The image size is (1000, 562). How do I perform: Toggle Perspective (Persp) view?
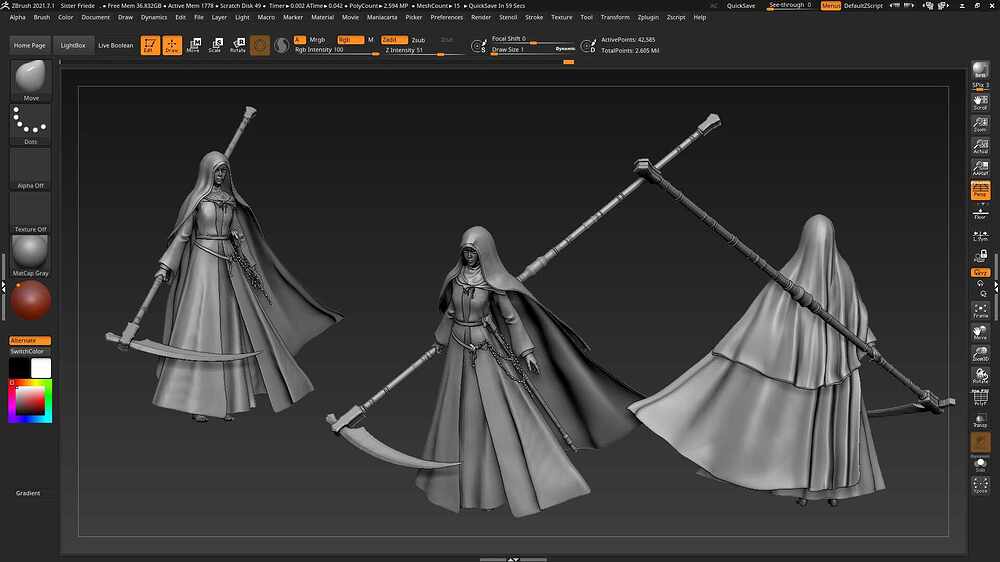(980, 189)
